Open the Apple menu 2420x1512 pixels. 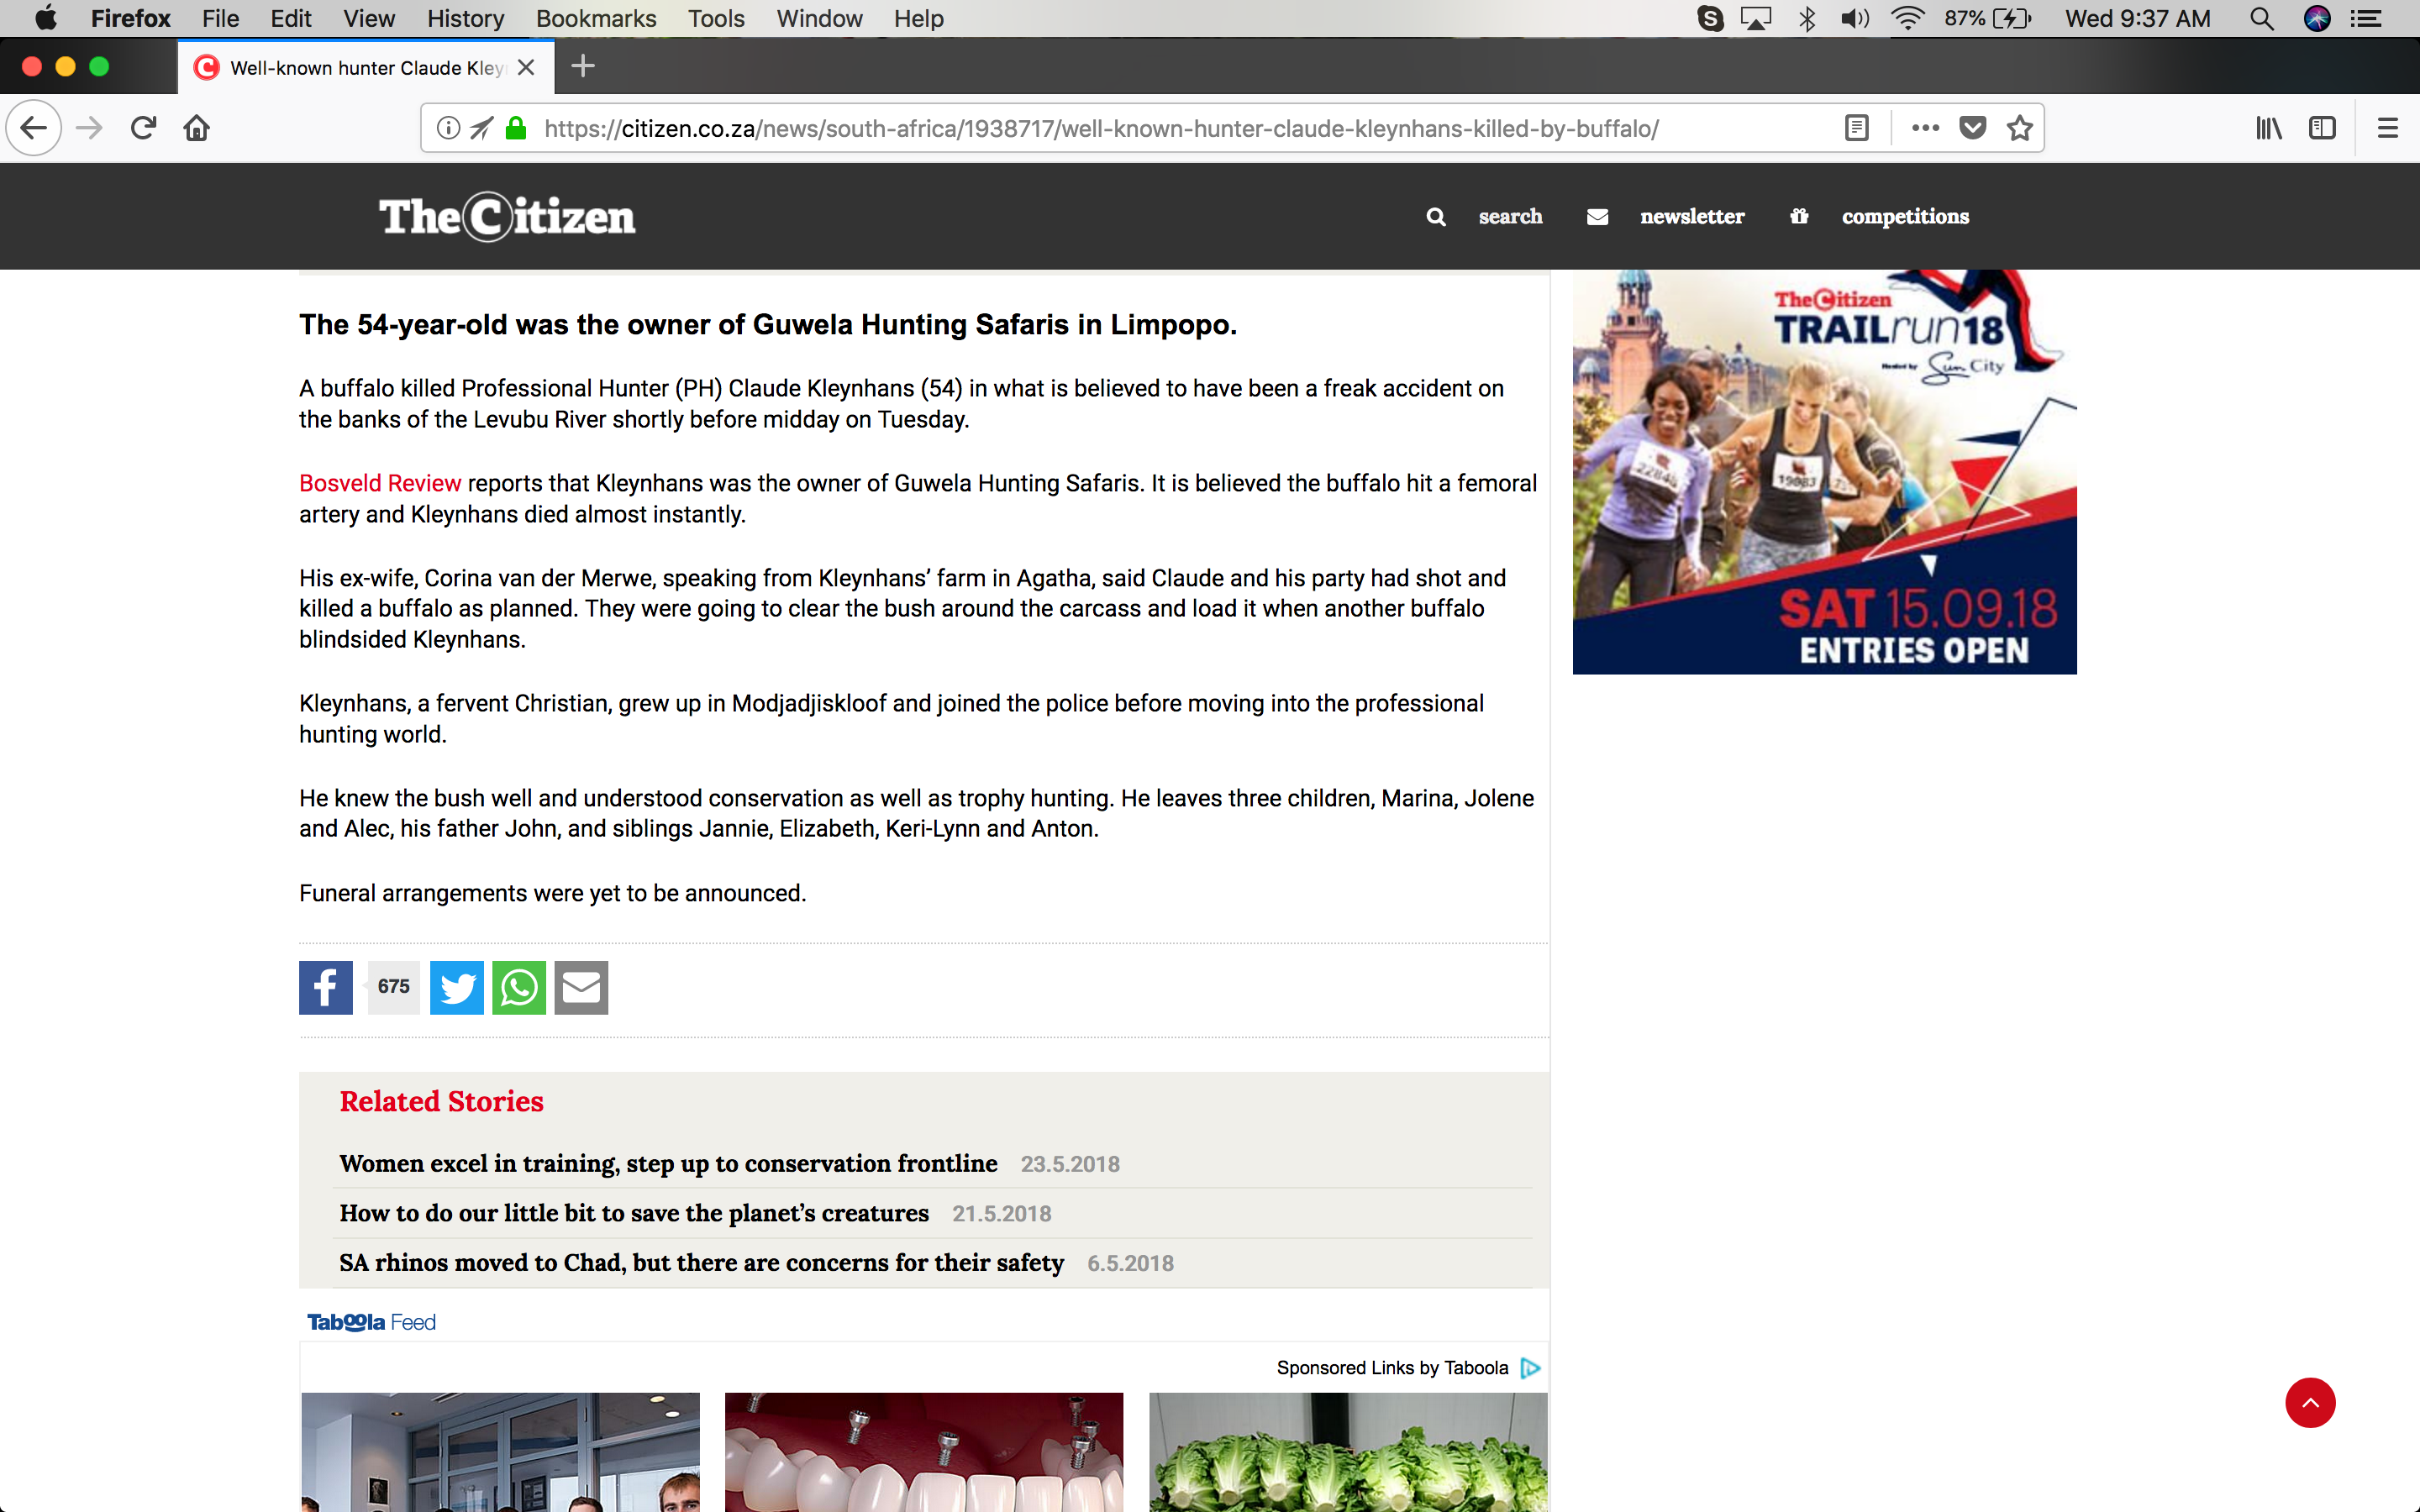[x=45, y=18]
